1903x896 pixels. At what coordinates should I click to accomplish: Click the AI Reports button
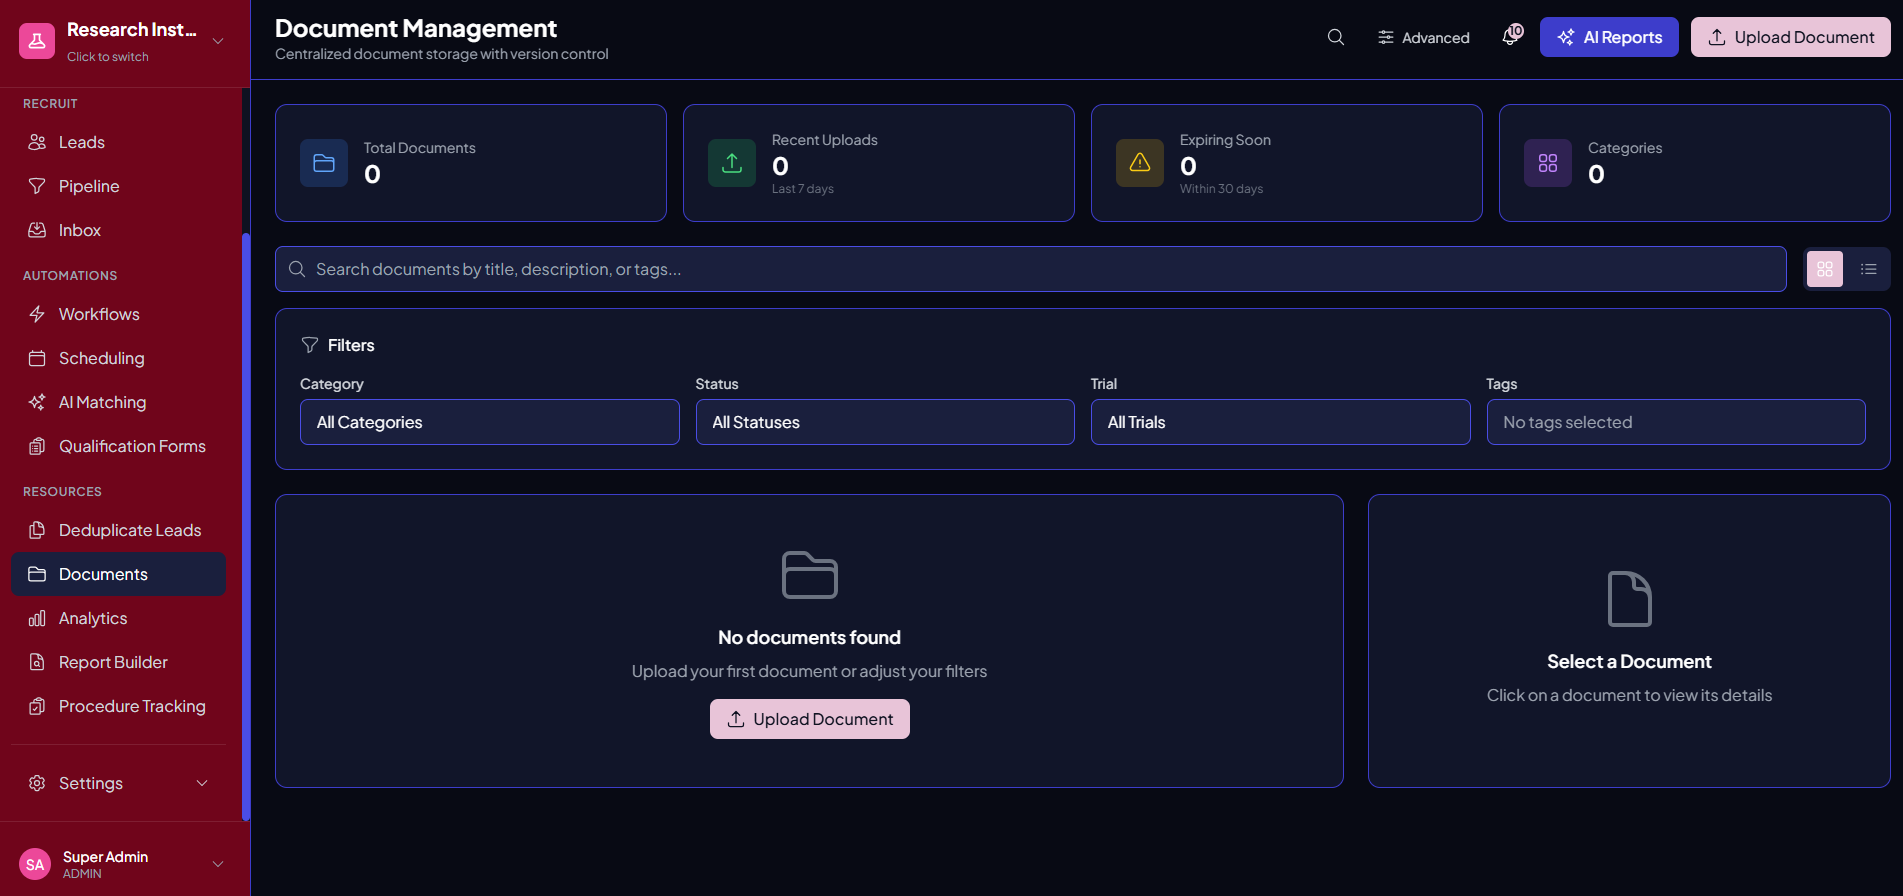pos(1609,37)
